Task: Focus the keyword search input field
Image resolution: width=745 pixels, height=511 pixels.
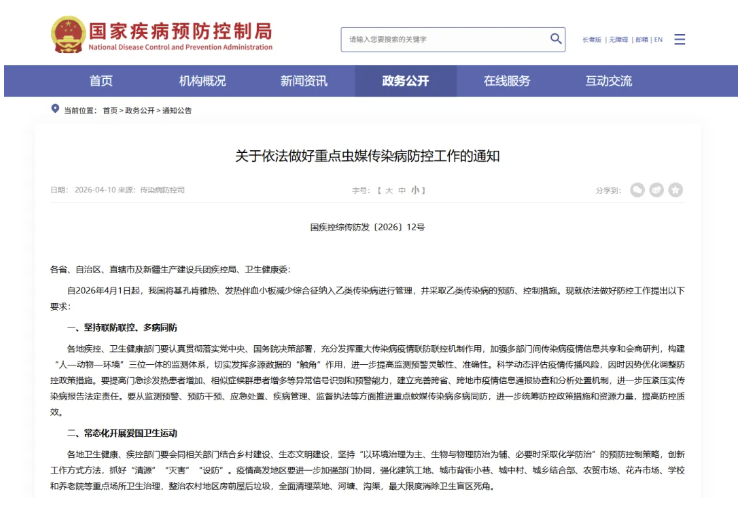Action: click(443, 39)
